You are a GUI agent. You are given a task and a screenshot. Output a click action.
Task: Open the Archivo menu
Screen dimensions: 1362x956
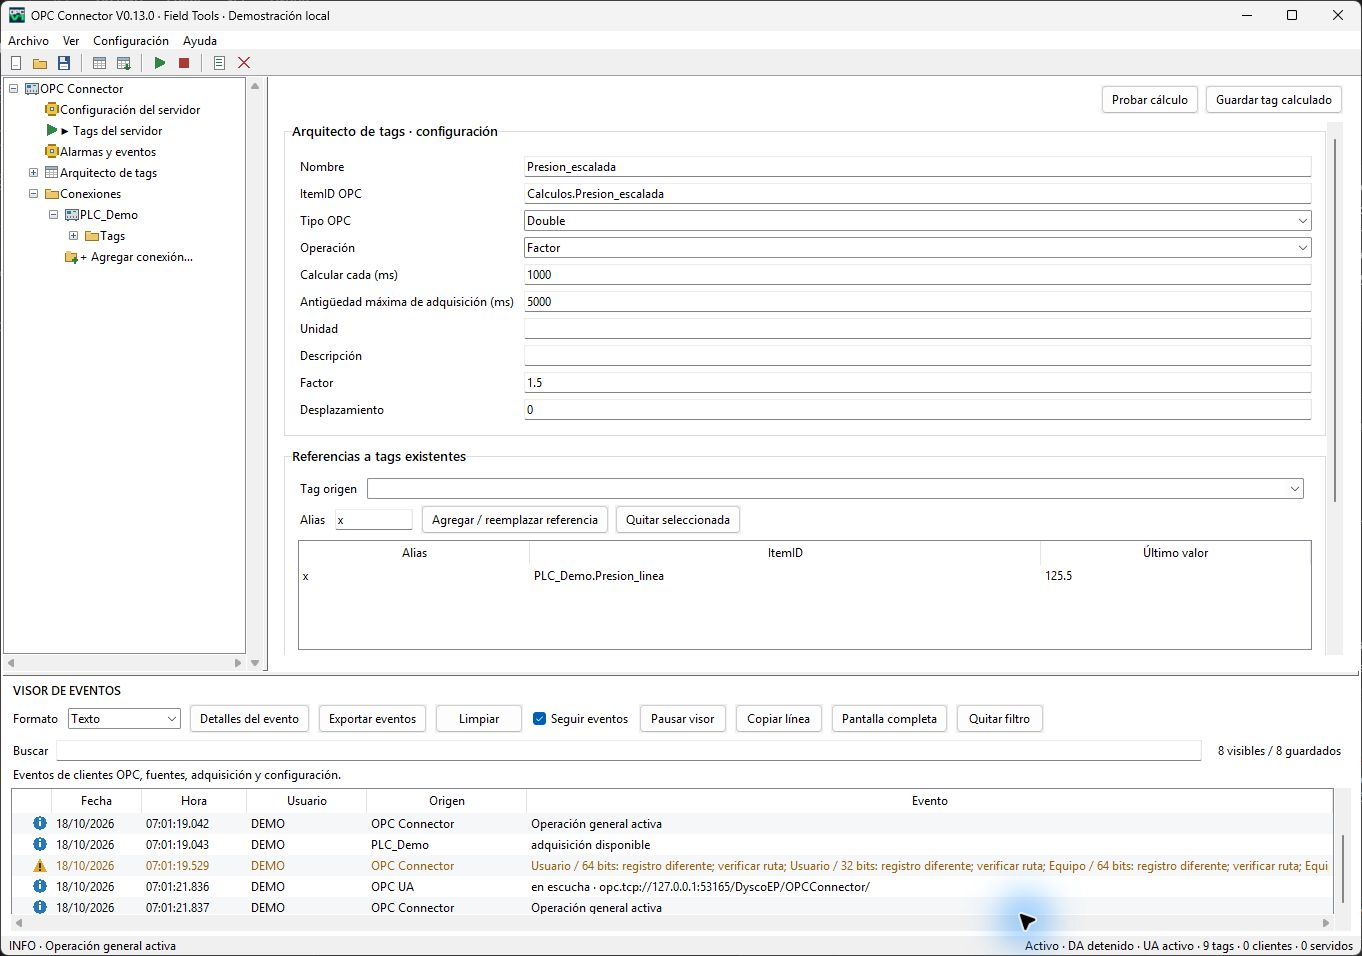tap(29, 41)
